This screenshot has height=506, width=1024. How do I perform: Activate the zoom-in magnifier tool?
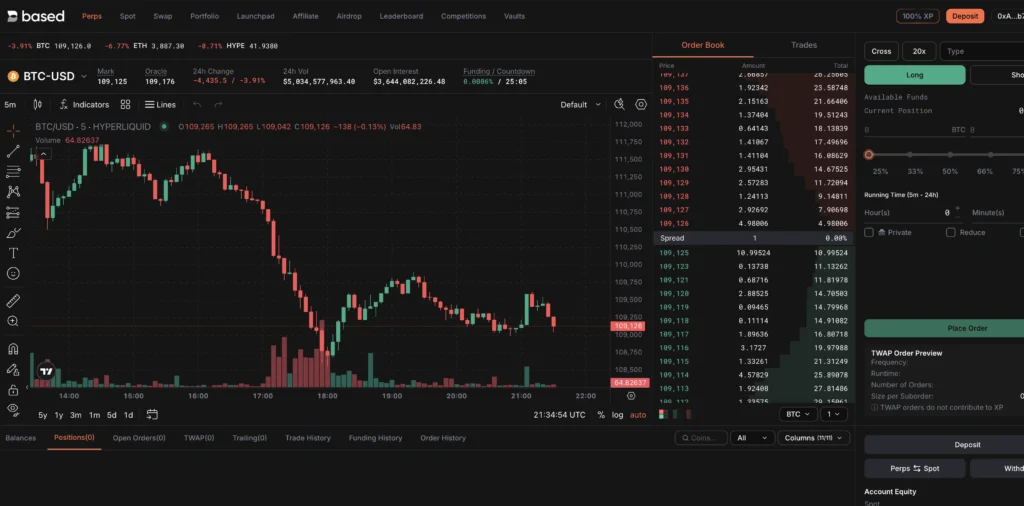(x=13, y=321)
